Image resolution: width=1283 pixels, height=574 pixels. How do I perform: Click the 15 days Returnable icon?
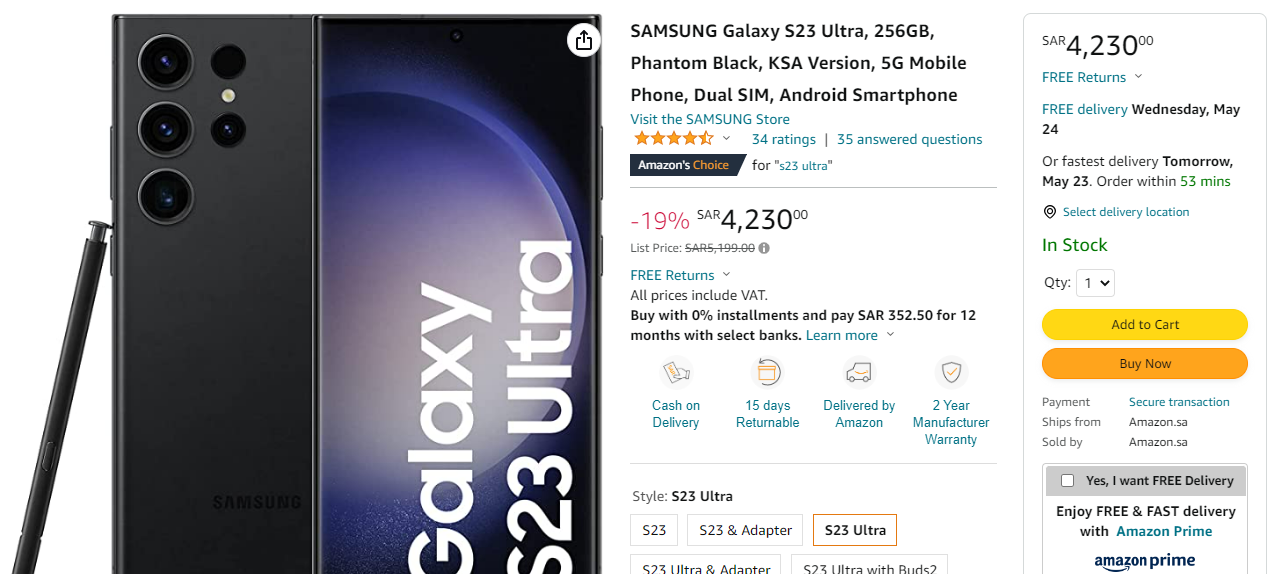(767, 373)
